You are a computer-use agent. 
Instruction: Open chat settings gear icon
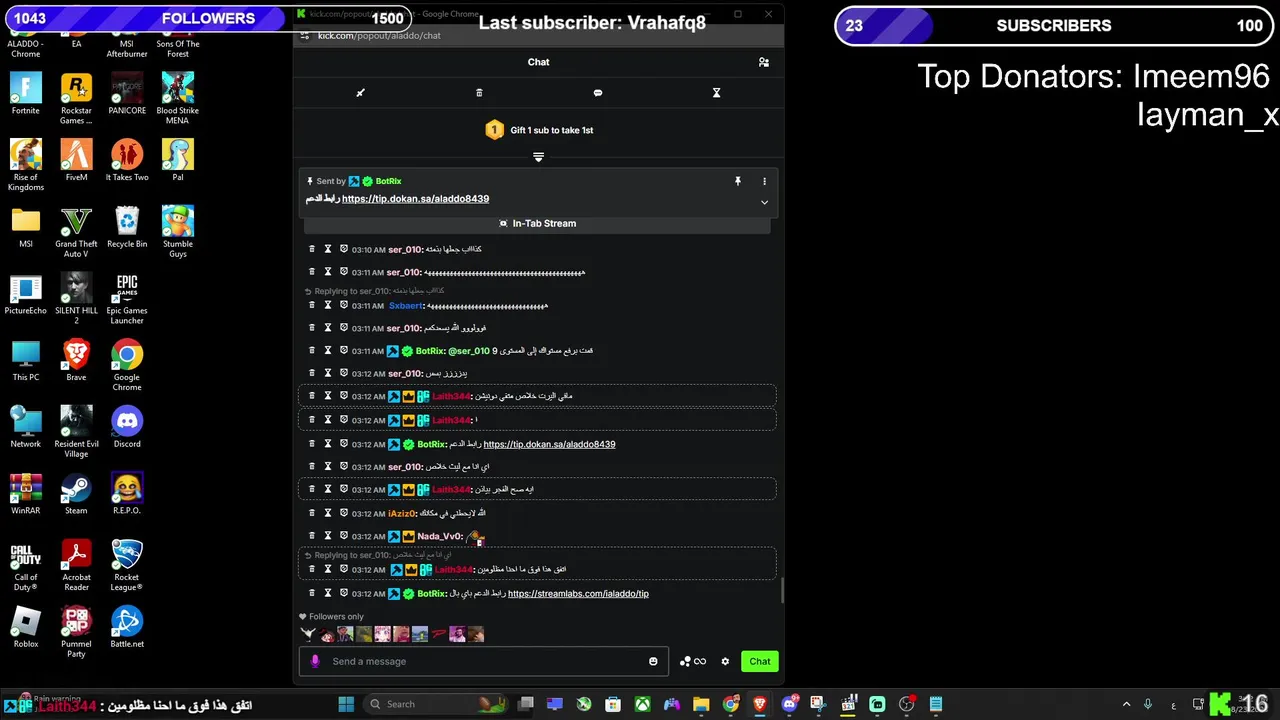click(725, 661)
